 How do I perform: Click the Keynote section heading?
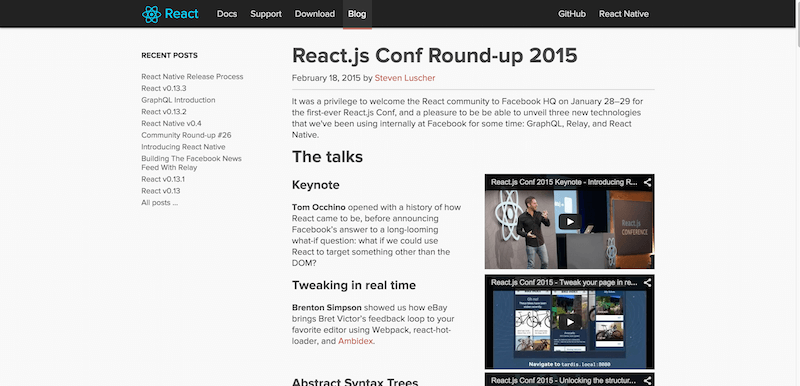(x=315, y=185)
